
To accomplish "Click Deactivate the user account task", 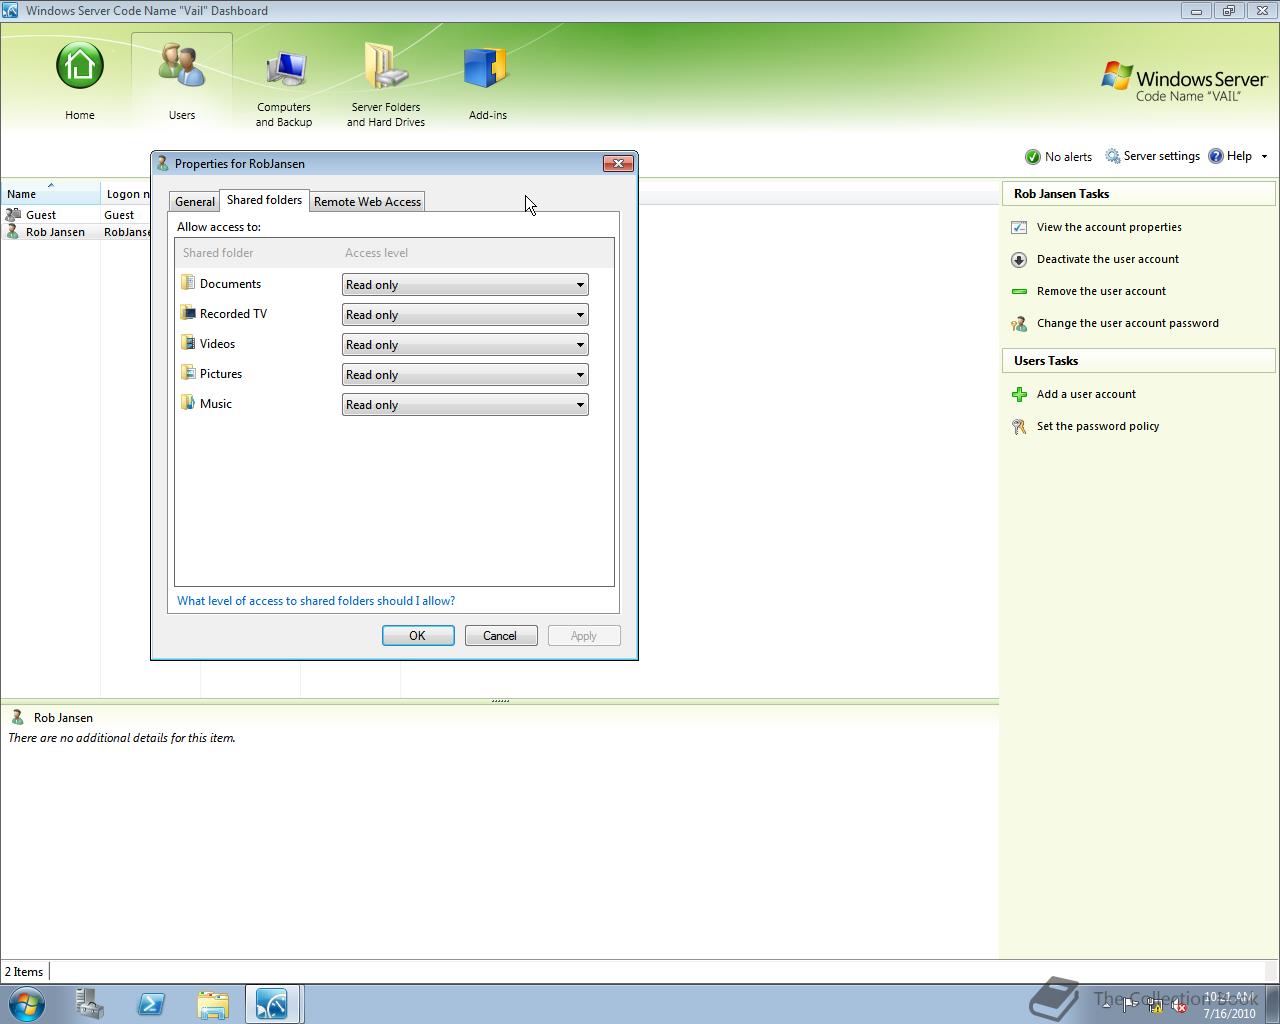I will 1107,259.
